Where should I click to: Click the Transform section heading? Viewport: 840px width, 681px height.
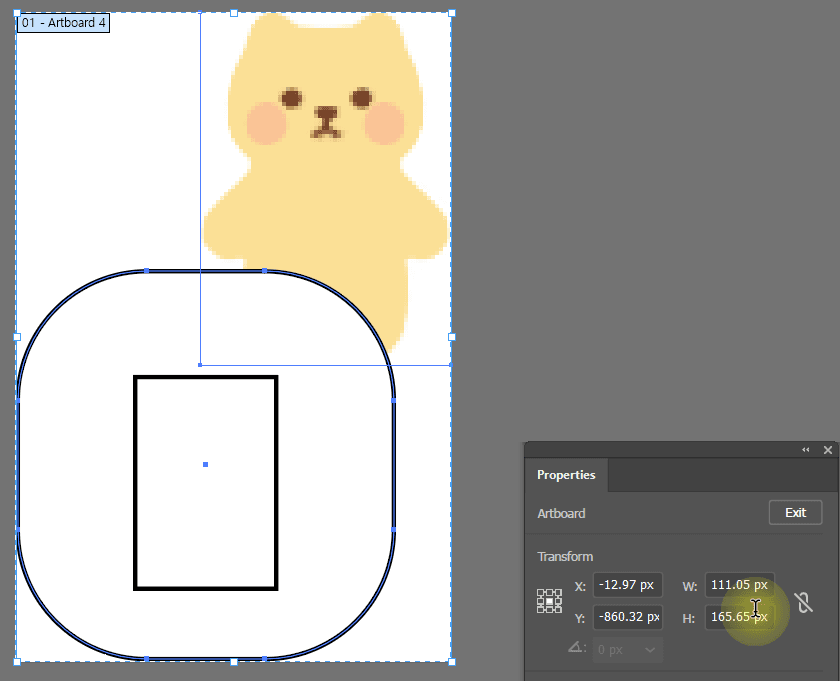(x=565, y=556)
